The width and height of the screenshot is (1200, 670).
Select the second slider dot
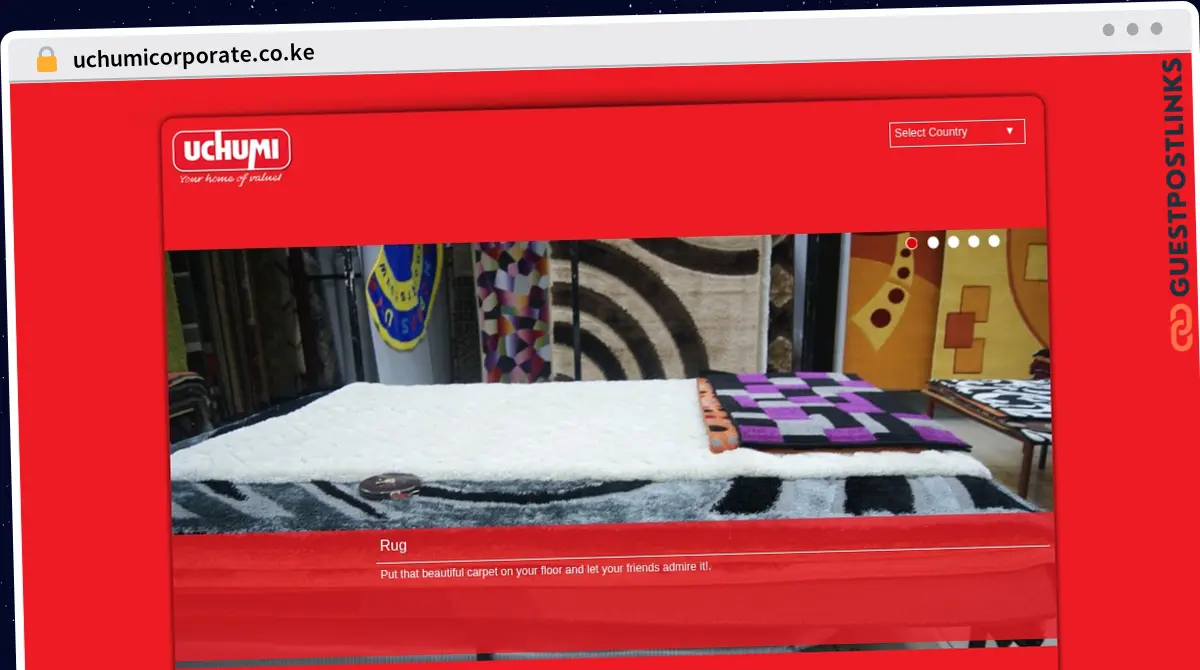[933, 242]
